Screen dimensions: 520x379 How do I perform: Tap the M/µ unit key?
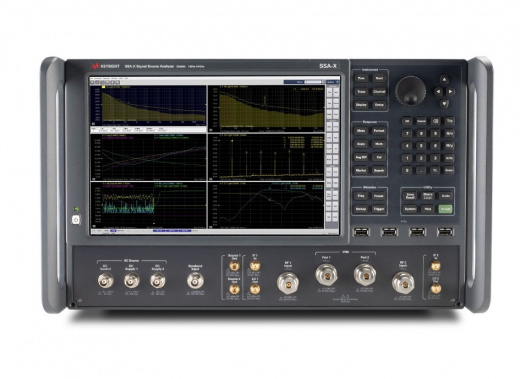click(449, 146)
